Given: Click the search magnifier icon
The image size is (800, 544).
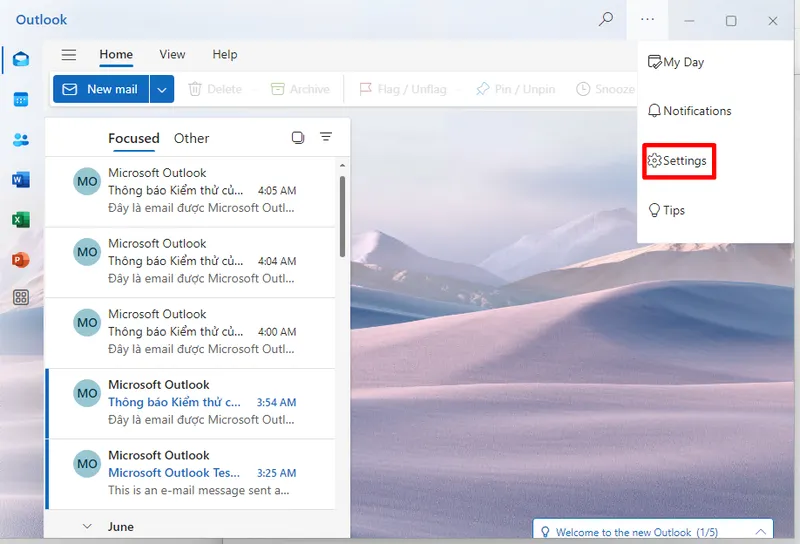Looking at the screenshot, I should [606, 19].
